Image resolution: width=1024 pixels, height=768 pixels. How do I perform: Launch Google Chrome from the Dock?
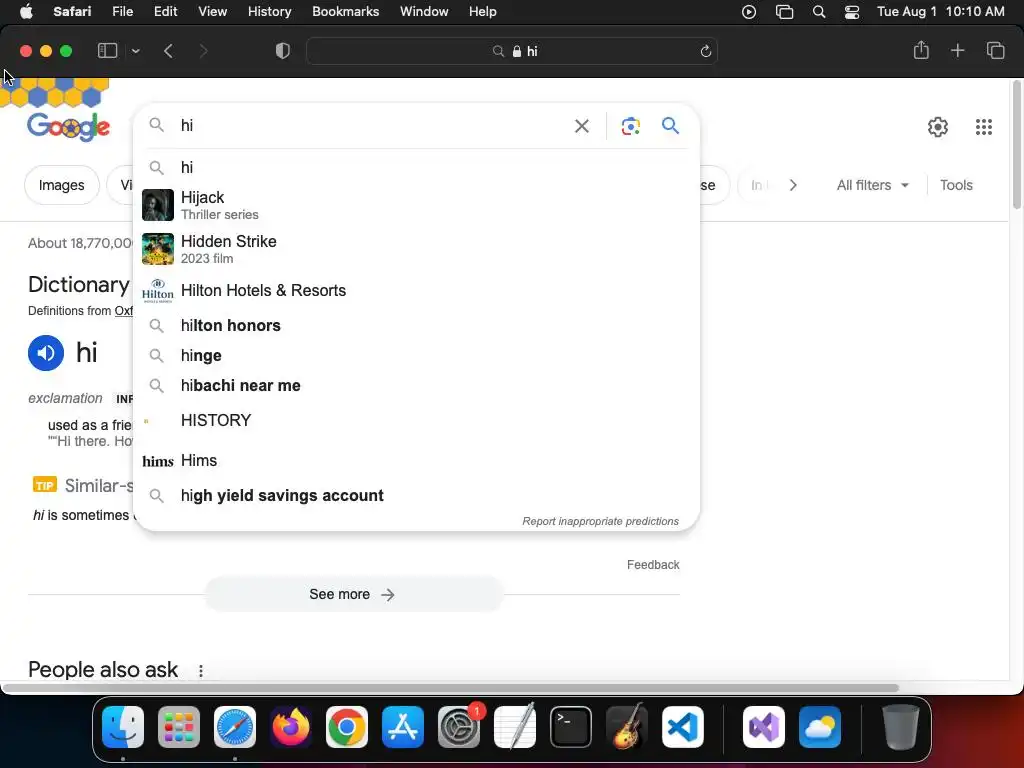(347, 727)
